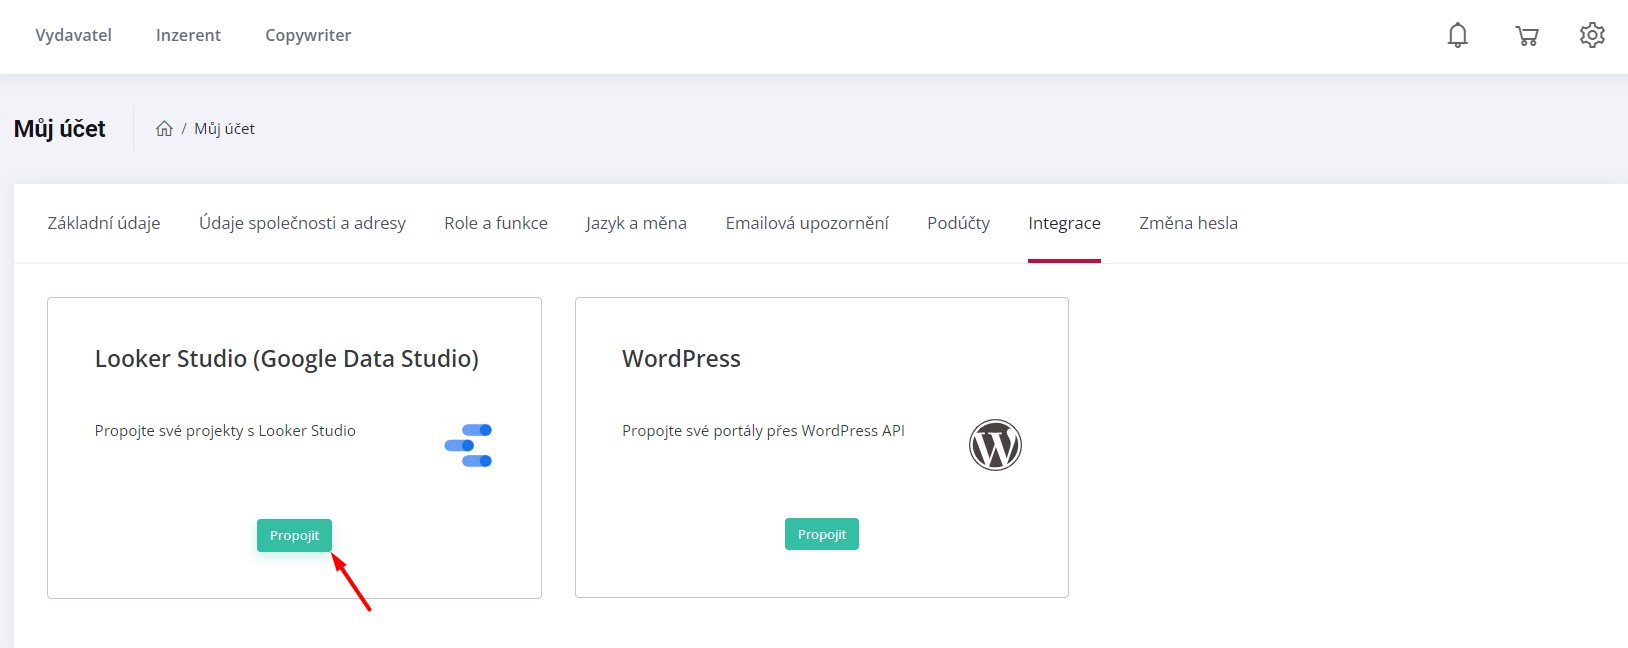Open the shopping cart icon
This screenshot has width=1628, height=648.
1527,36
